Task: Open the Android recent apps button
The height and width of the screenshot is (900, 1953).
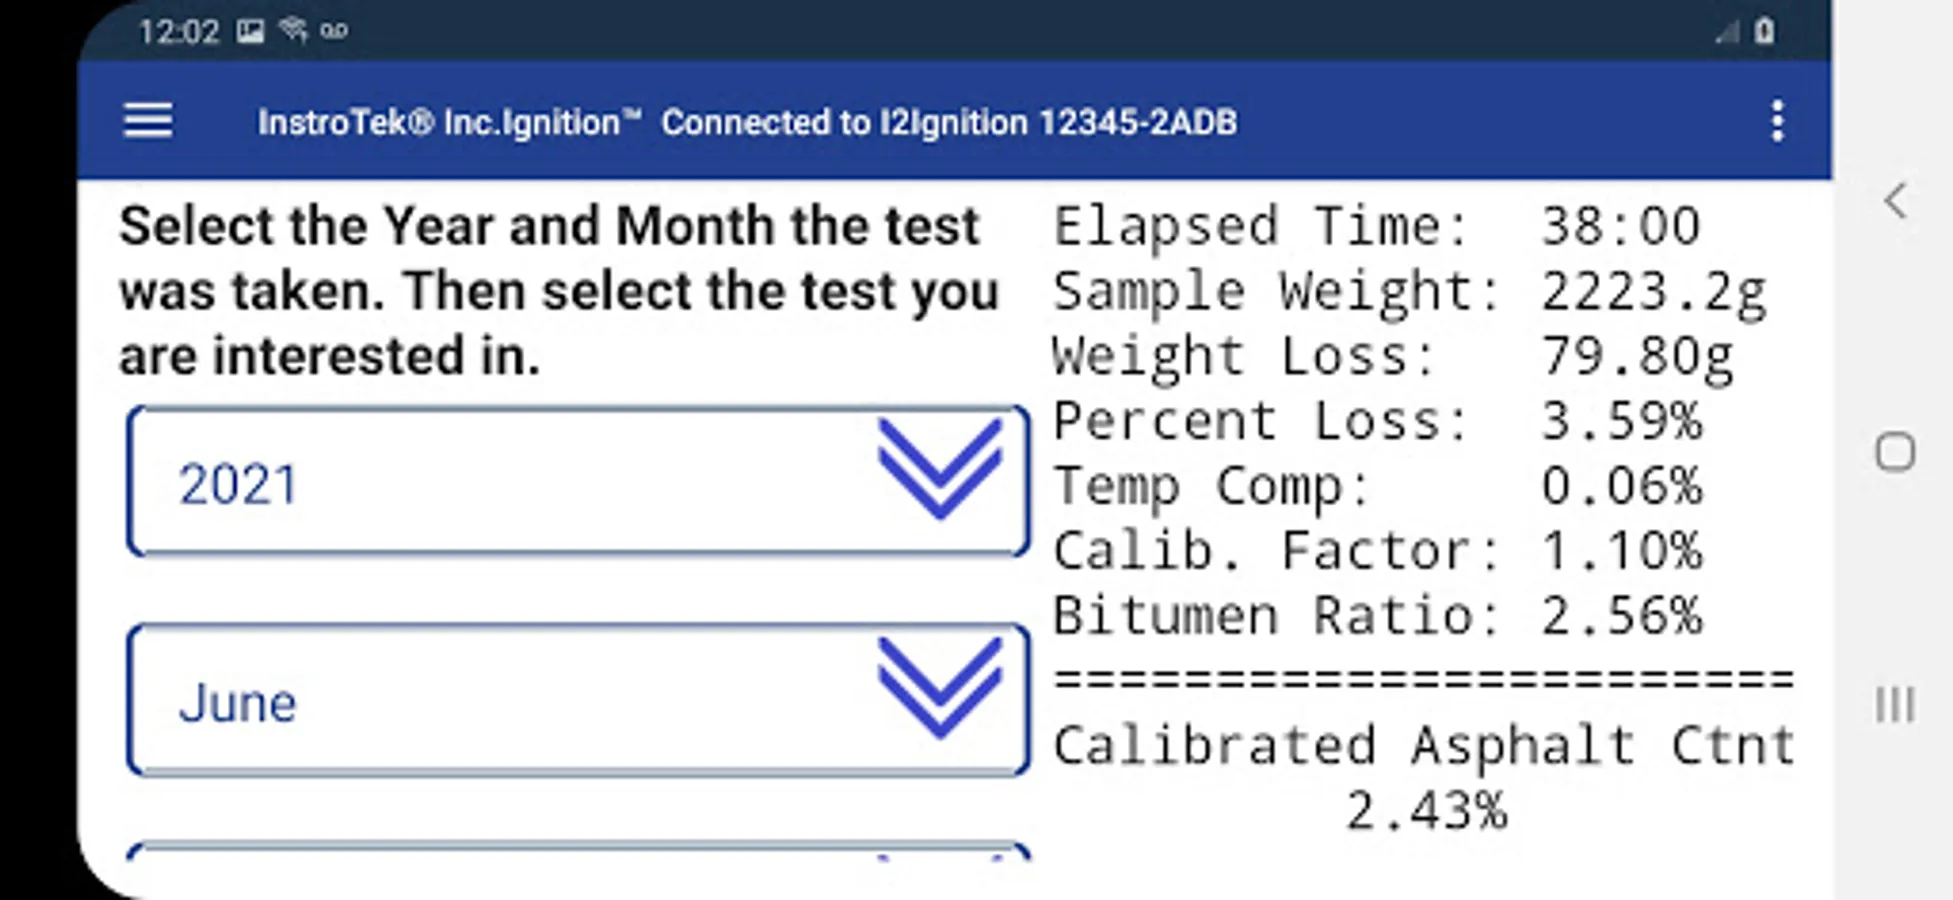Action: (1894, 705)
